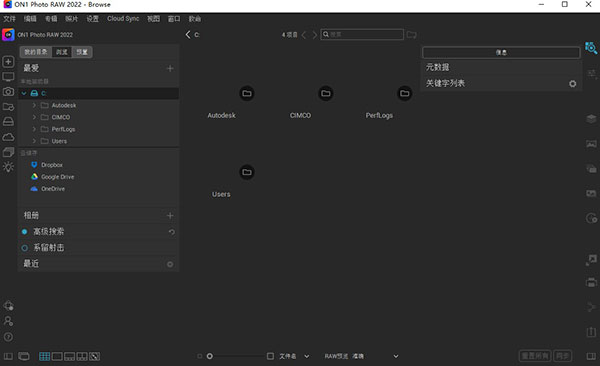Open the cloud sources icon in left sidebar
Image resolution: width=600 pixels, height=366 pixels.
click(8, 137)
